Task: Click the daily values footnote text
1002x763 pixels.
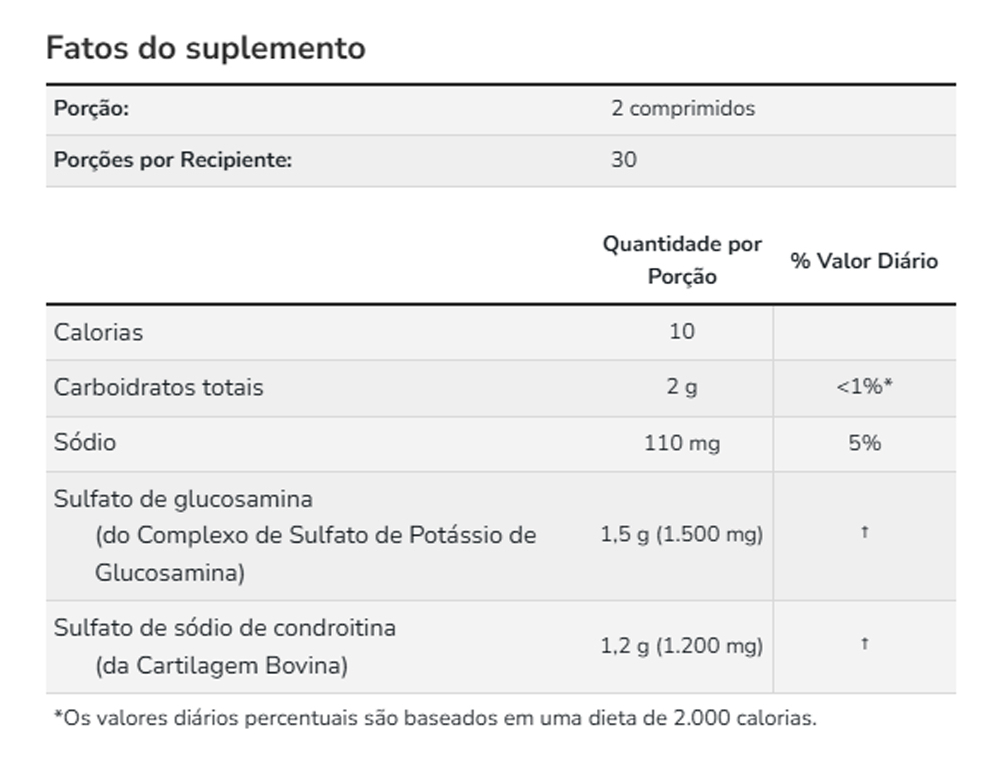Action: pyautogui.click(x=434, y=718)
